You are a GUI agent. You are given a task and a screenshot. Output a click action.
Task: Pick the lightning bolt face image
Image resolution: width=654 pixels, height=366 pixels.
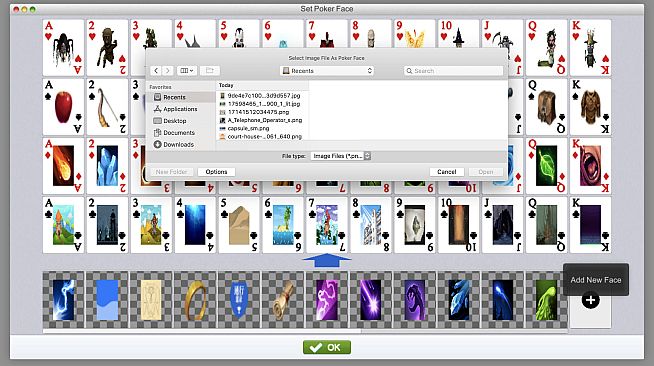click(63, 300)
